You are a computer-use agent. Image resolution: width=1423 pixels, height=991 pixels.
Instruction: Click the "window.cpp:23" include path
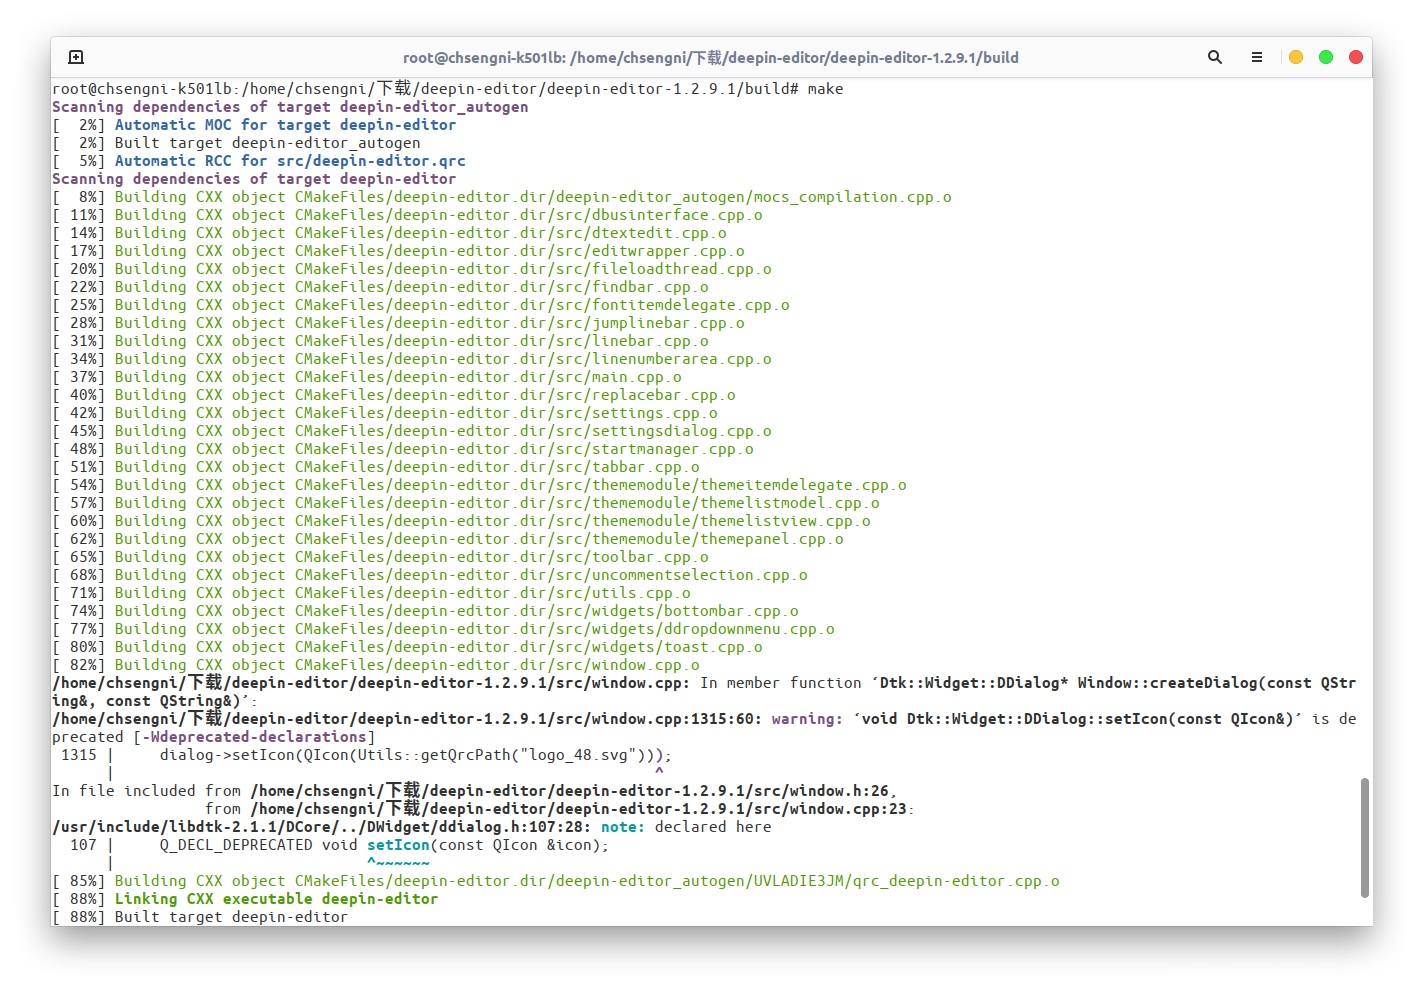[x=578, y=809]
